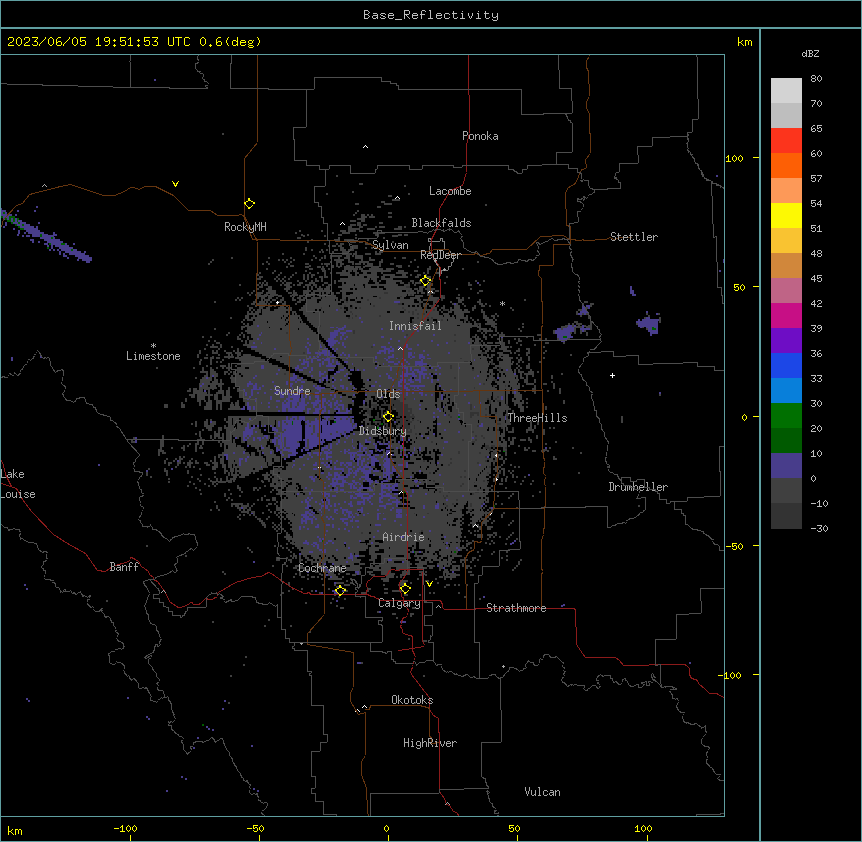Click the purple echo streak in the northwest corner

[x=45, y=236]
